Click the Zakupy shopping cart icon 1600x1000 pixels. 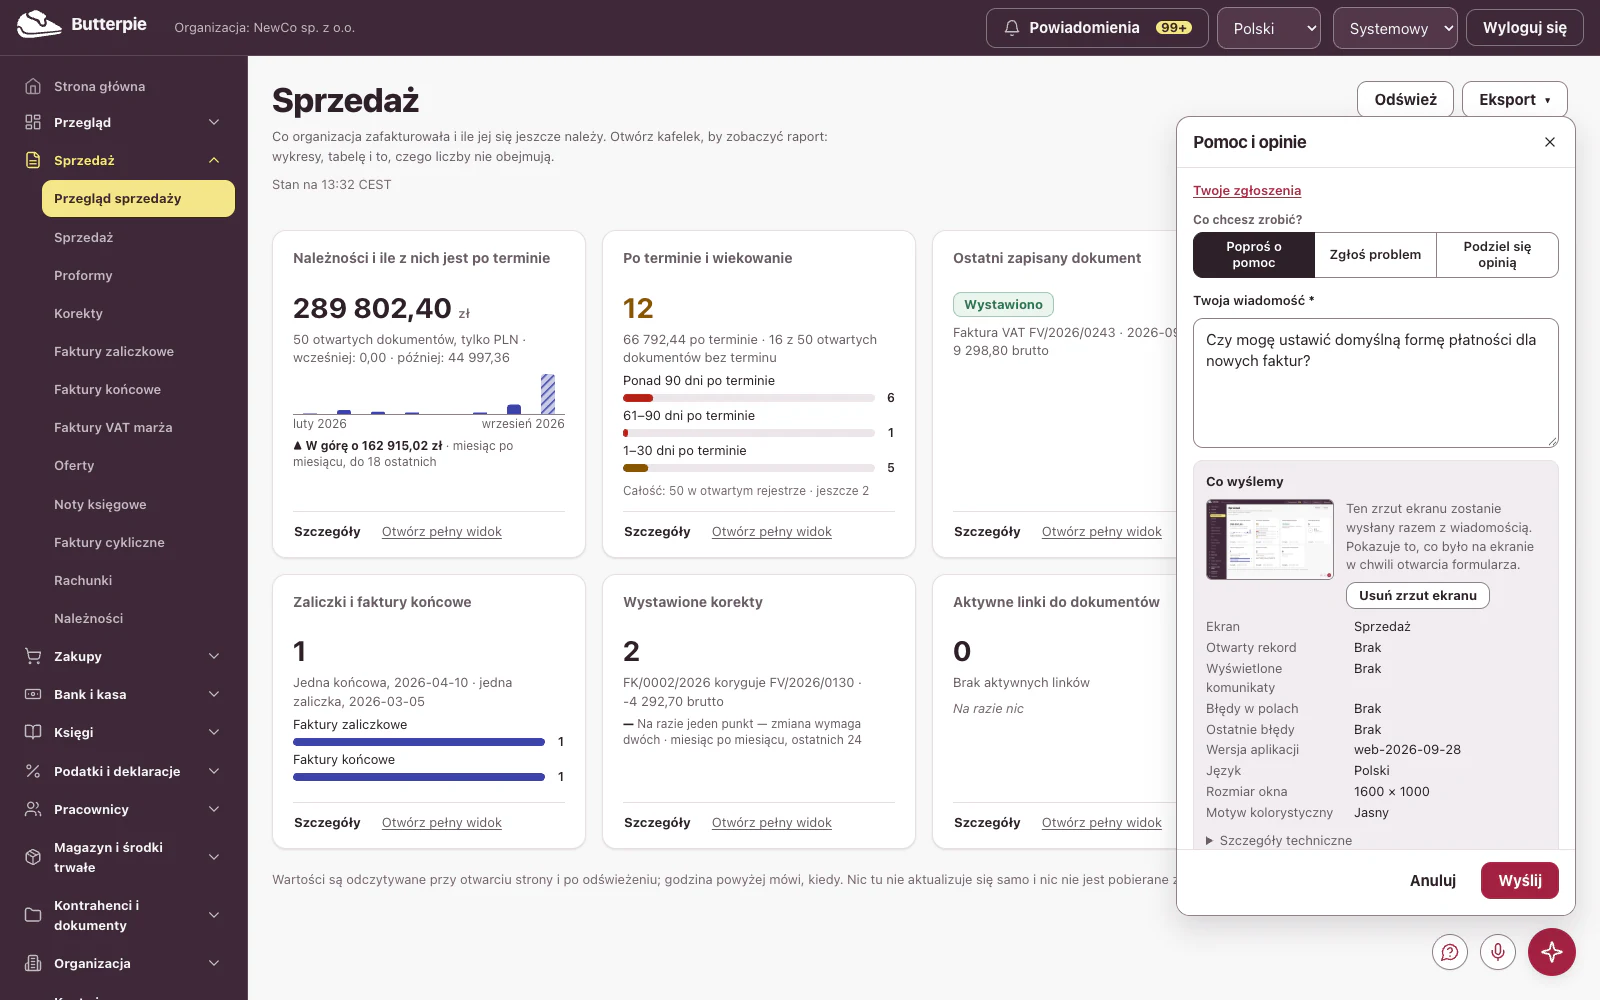[33, 656]
